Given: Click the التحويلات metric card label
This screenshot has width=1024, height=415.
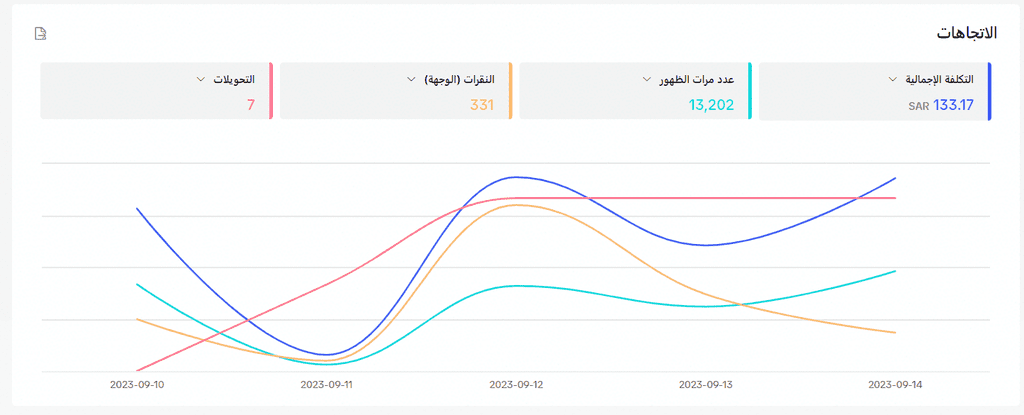Looking at the screenshot, I should 232,78.
